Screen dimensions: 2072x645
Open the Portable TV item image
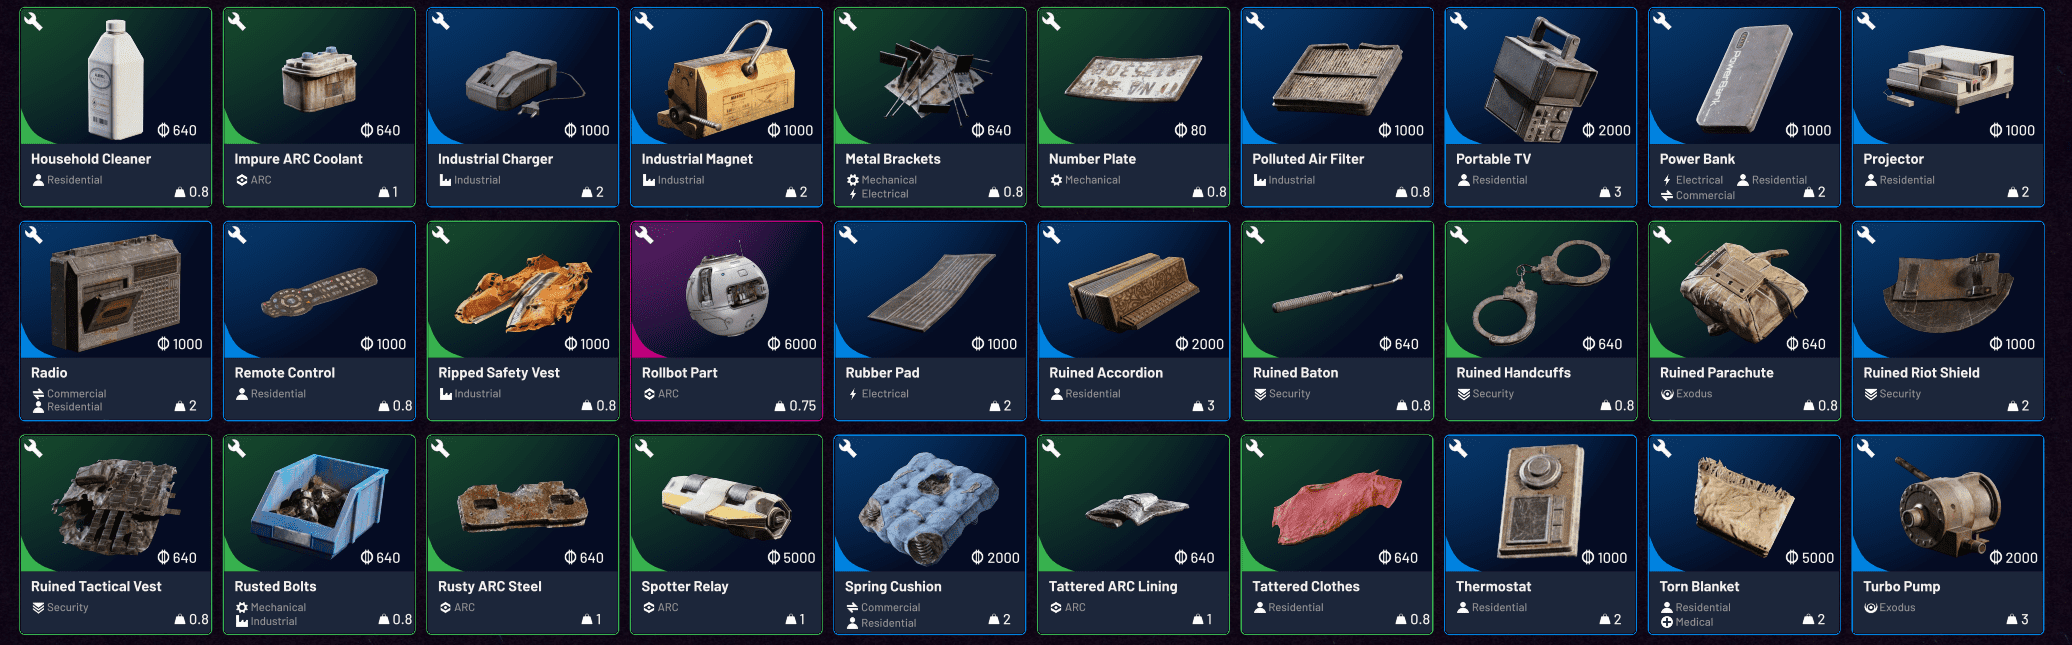pos(1541,77)
